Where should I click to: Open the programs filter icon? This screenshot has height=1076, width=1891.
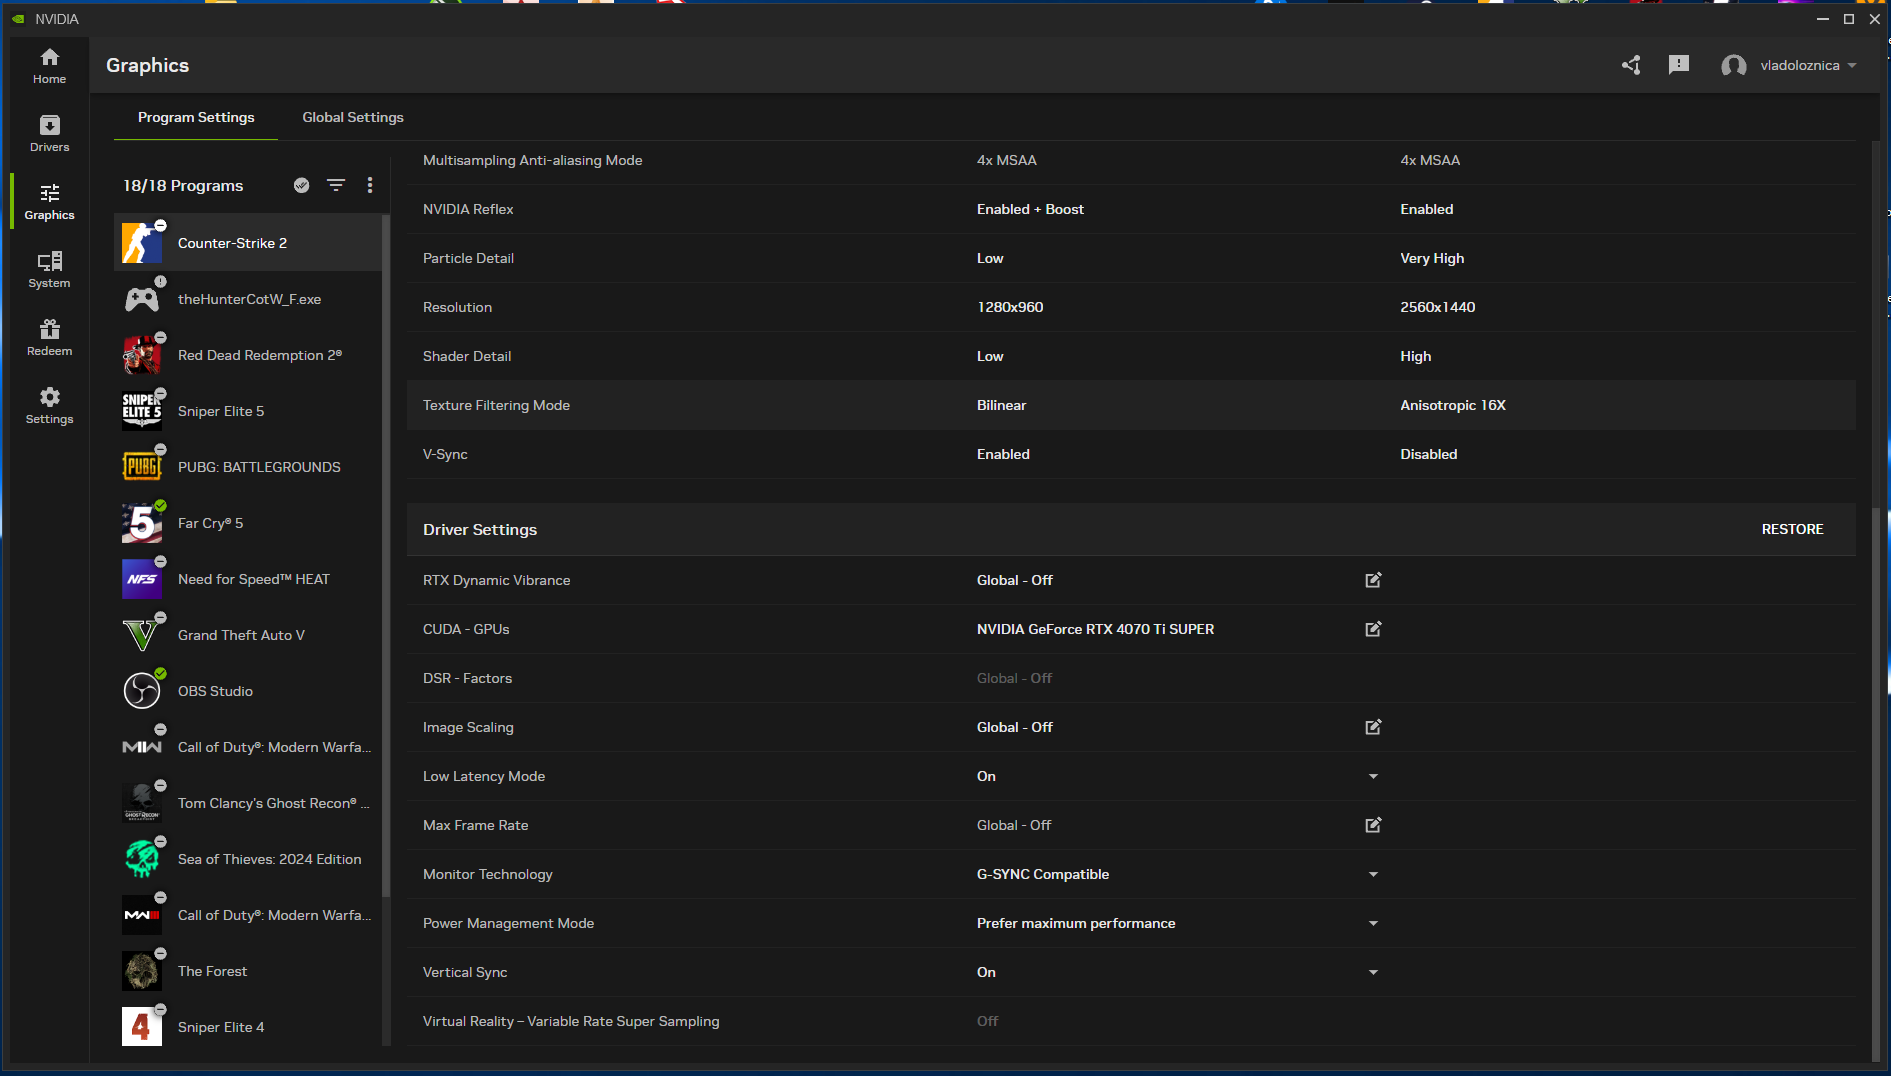click(336, 185)
